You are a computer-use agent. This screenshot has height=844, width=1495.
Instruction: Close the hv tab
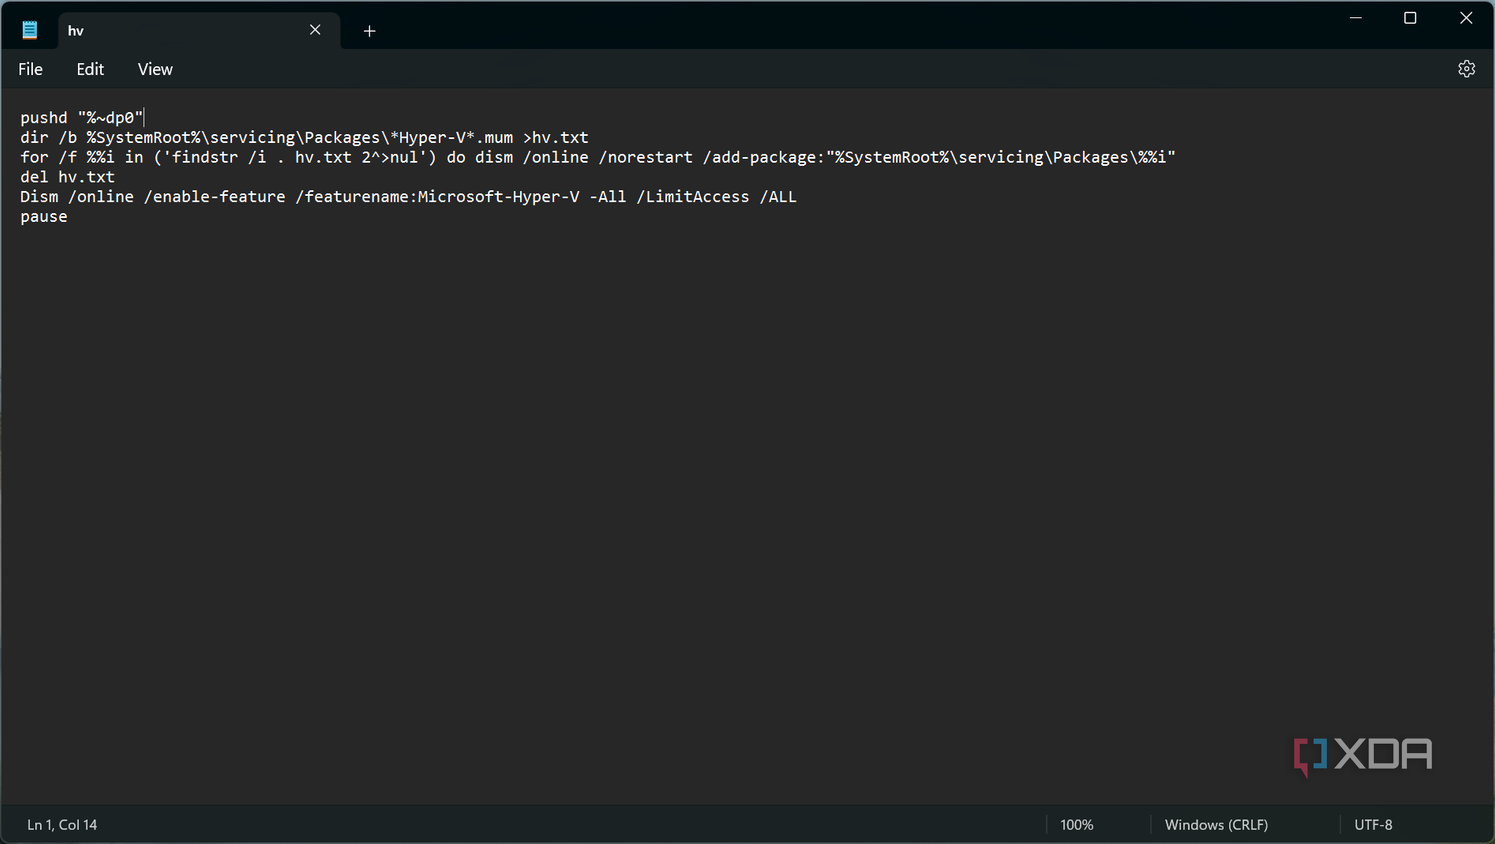tap(315, 30)
